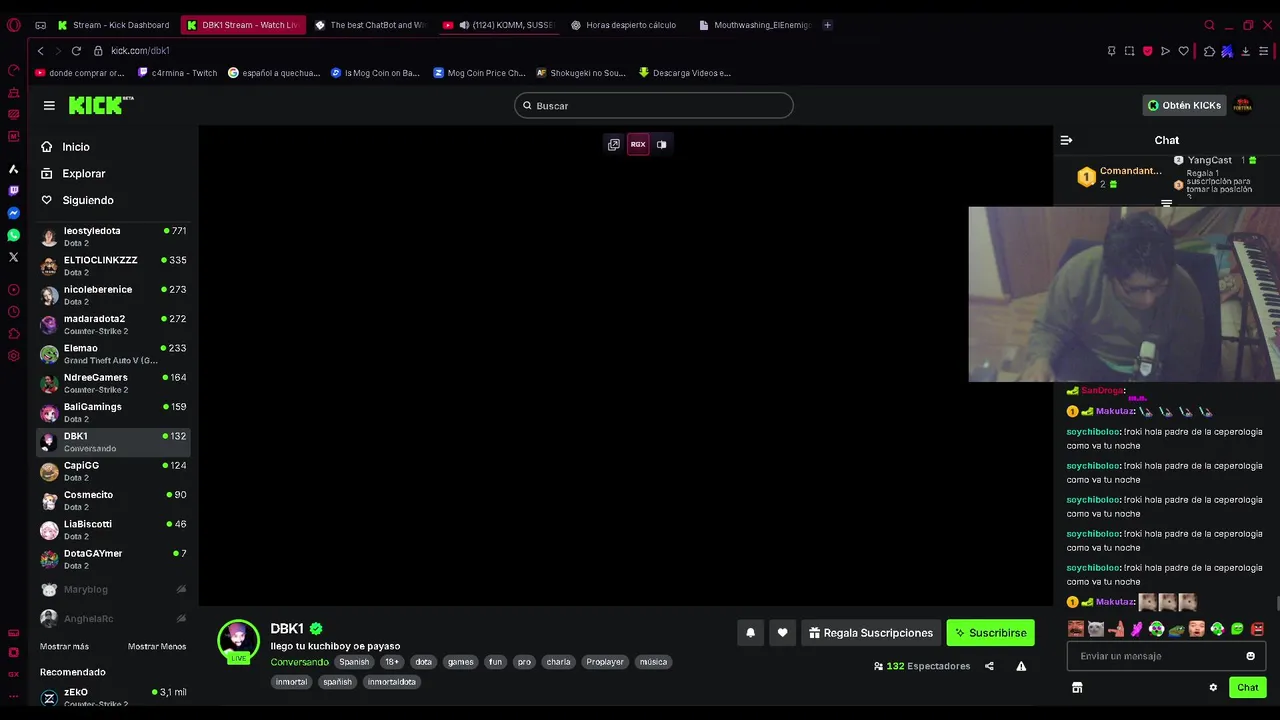Open Explorar in the sidebar
This screenshot has width=1280, height=720.
72,173
